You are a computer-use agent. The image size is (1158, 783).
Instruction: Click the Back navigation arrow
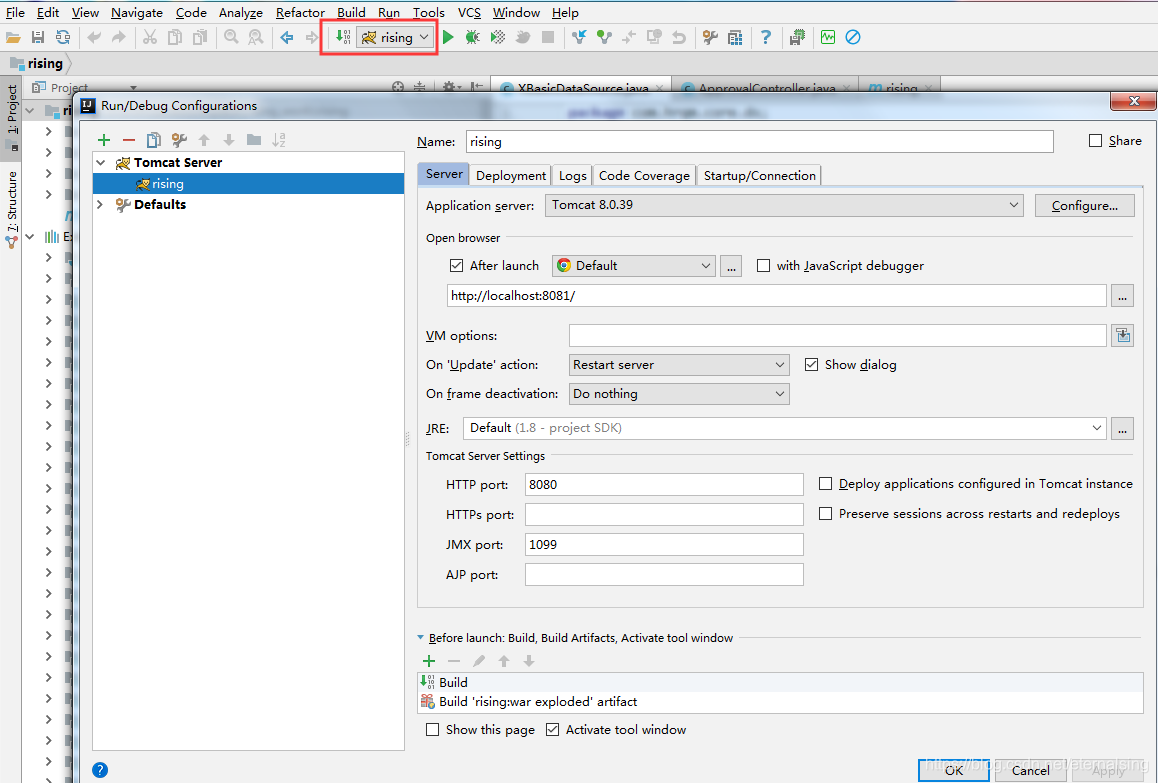point(287,37)
